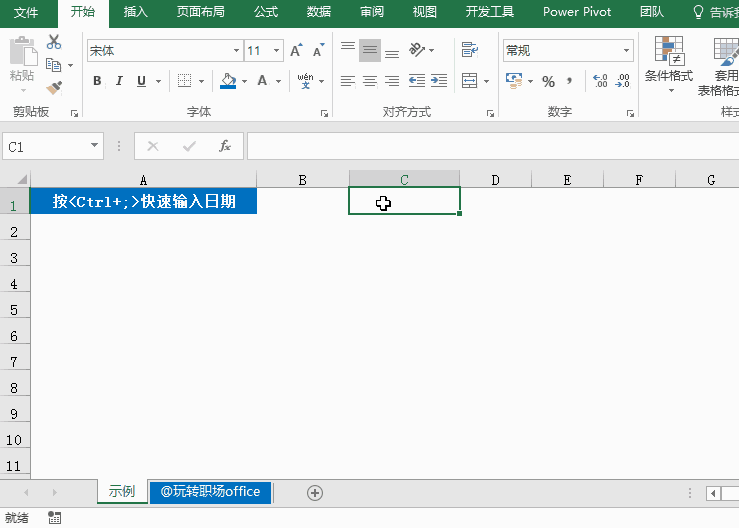Open the Insert Function fx dialog

coord(225,146)
